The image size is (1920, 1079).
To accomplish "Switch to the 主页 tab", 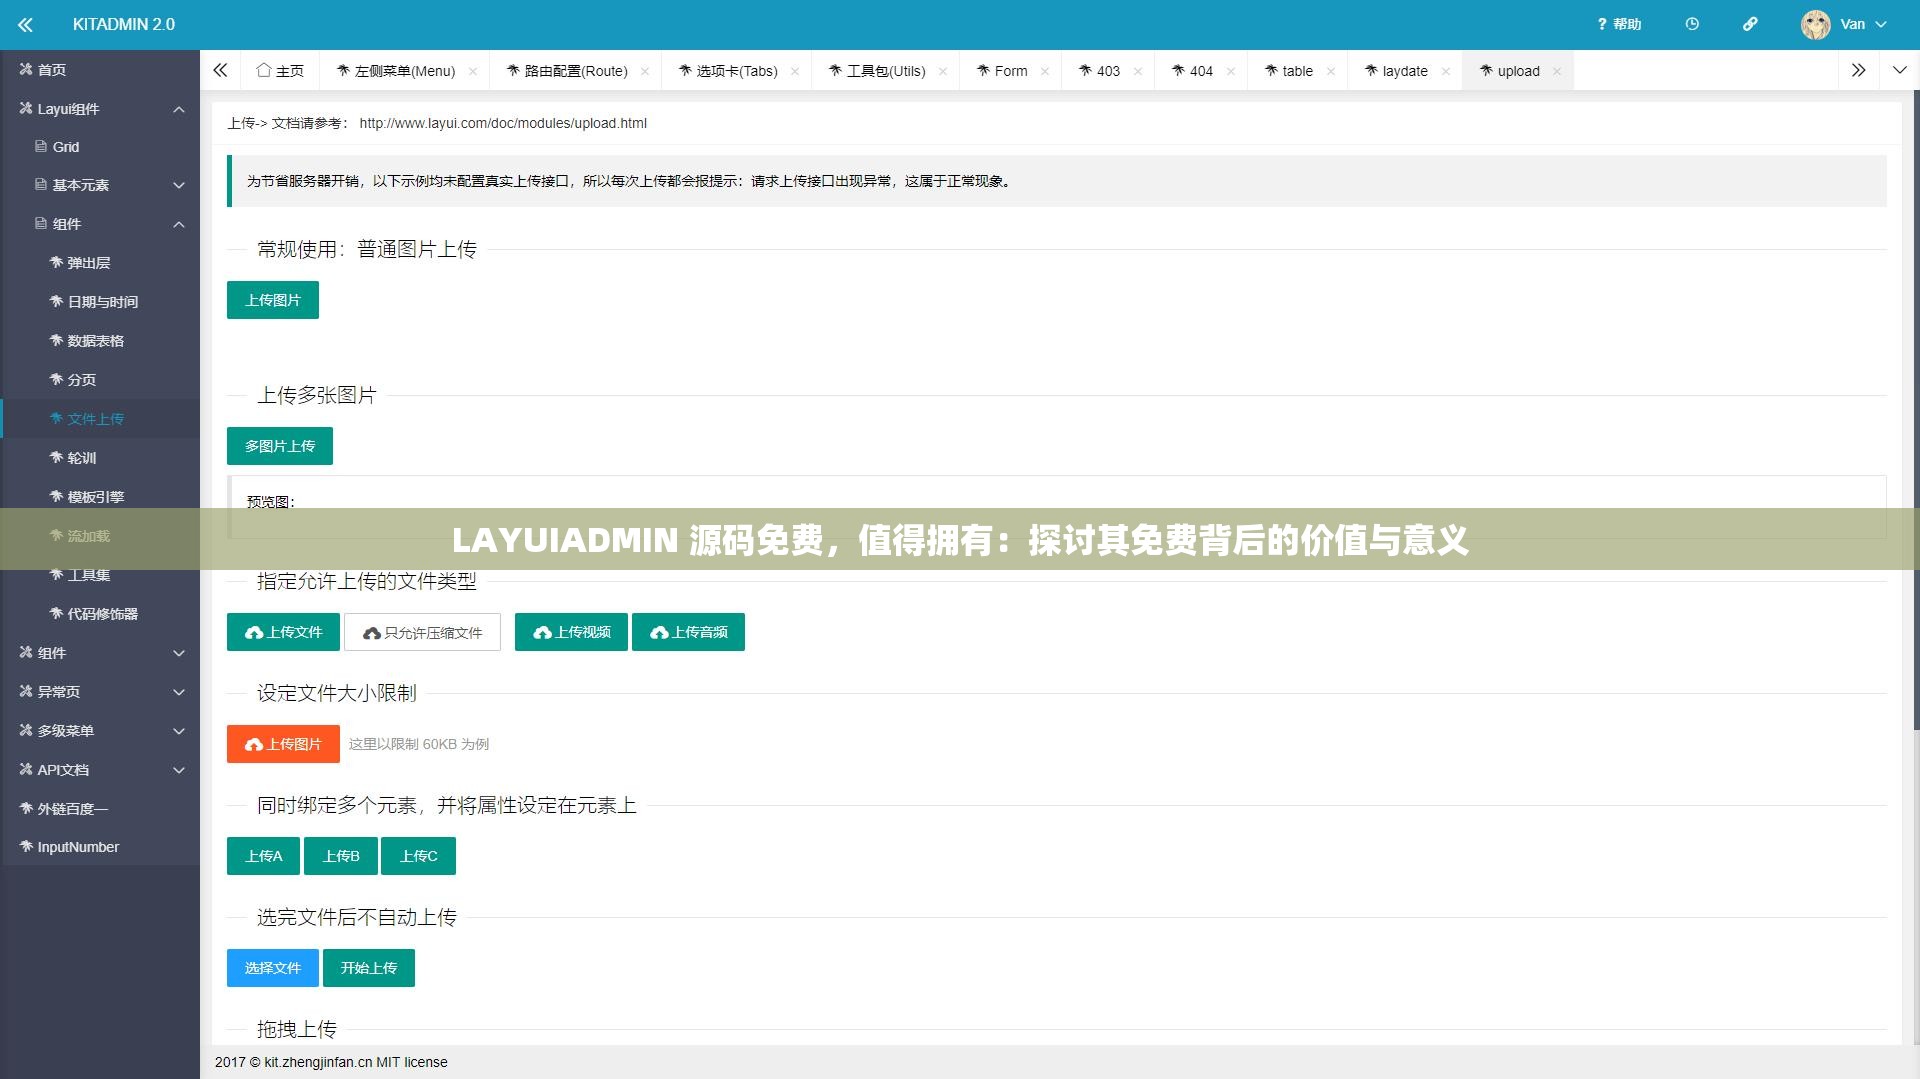I will (x=280, y=71).
